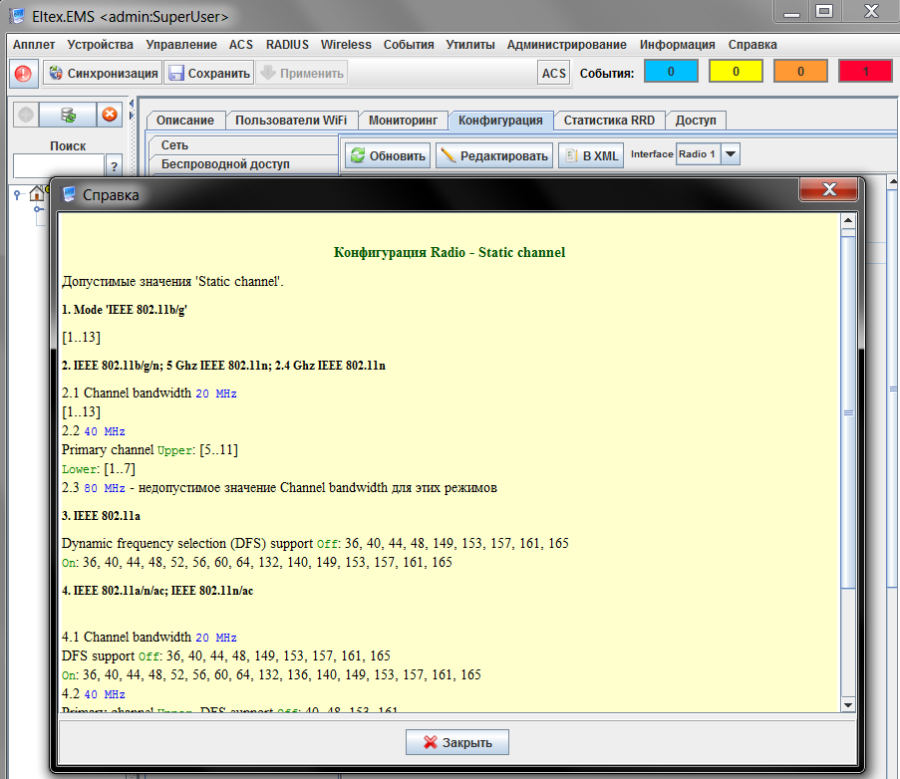
Task: Open the Interface Radio 1 dropdown
Action: 731,155
